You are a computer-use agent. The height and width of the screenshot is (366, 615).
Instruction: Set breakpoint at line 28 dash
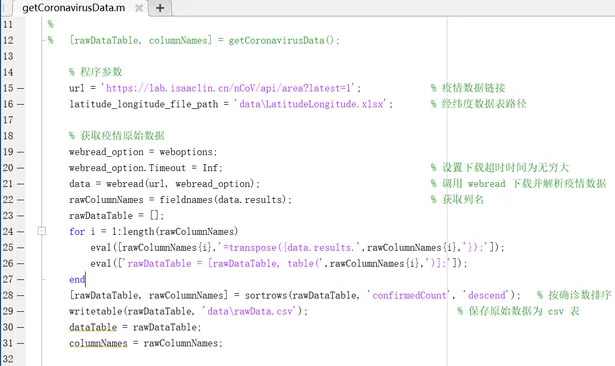point(20,295)
